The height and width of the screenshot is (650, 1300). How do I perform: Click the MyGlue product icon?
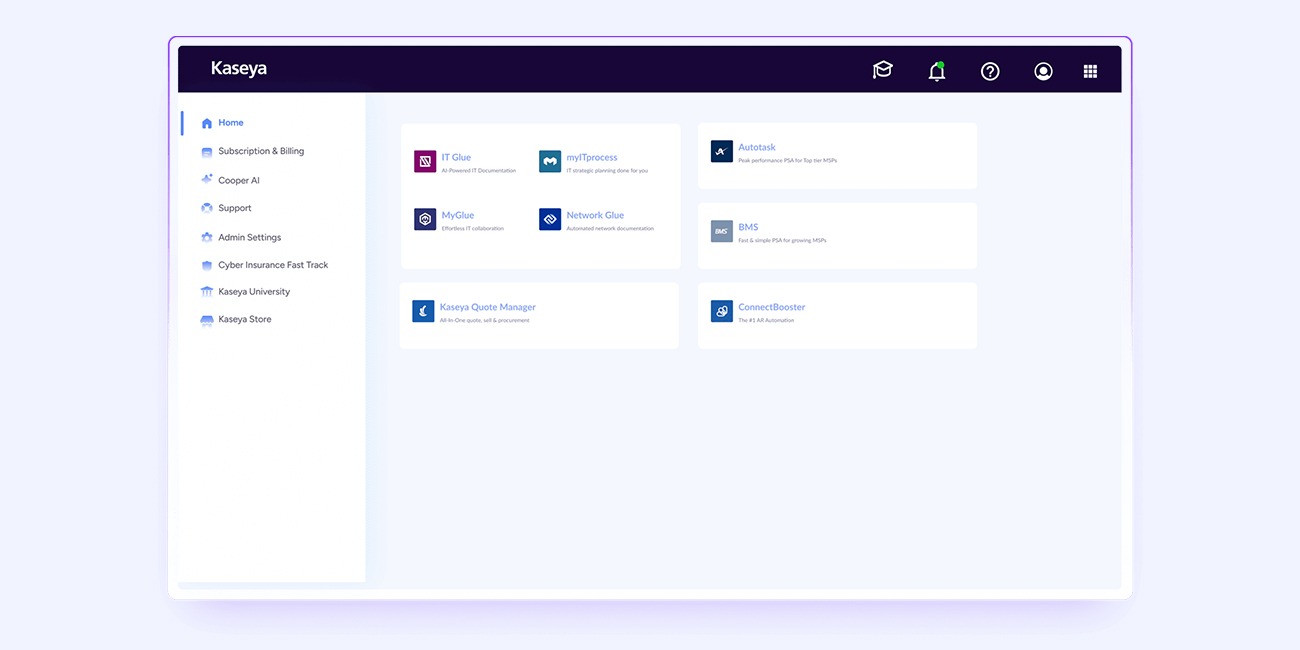click(x=425, y=219)
